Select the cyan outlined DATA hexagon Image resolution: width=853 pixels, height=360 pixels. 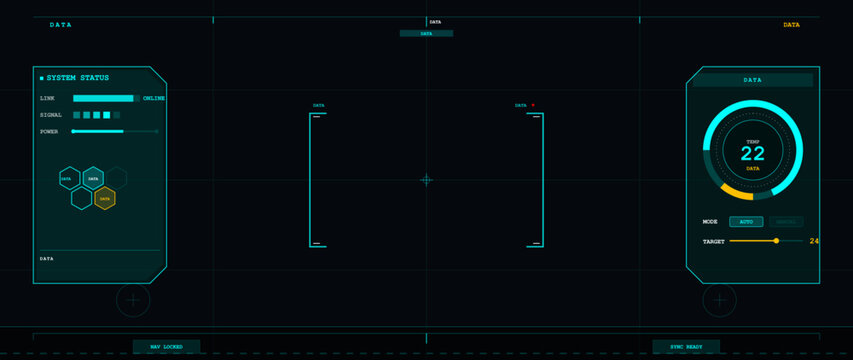70,178
